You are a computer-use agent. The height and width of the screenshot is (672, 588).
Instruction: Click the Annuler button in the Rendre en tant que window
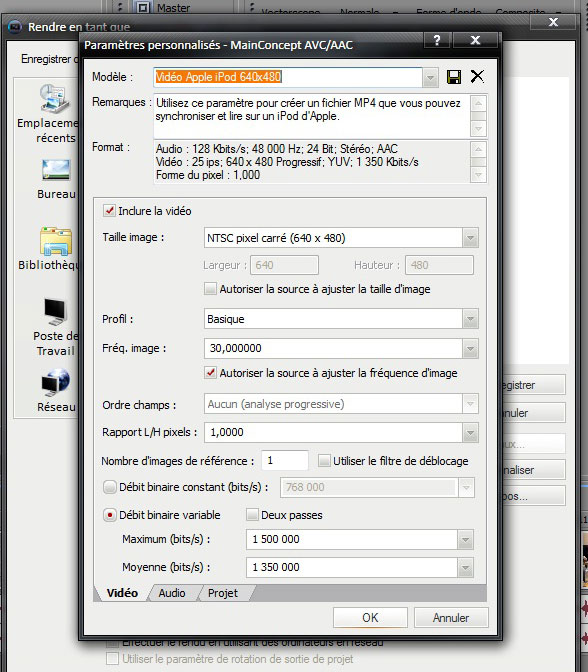(x=534, y=413)
